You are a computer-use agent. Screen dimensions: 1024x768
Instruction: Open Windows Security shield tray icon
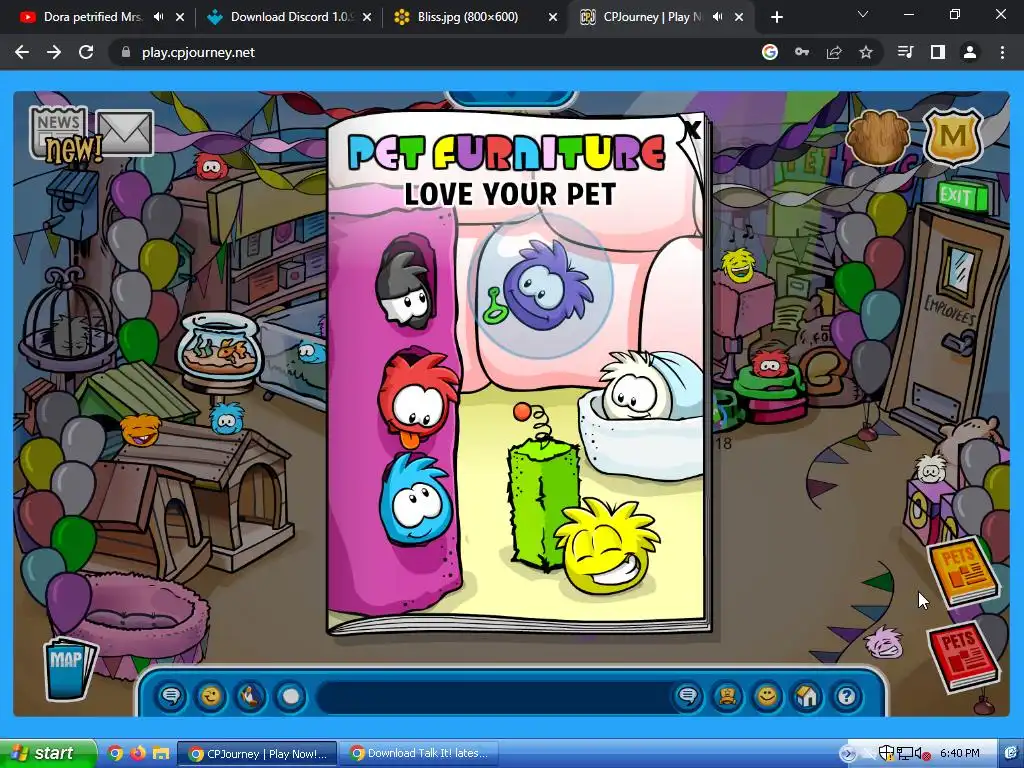pos(886,753)
